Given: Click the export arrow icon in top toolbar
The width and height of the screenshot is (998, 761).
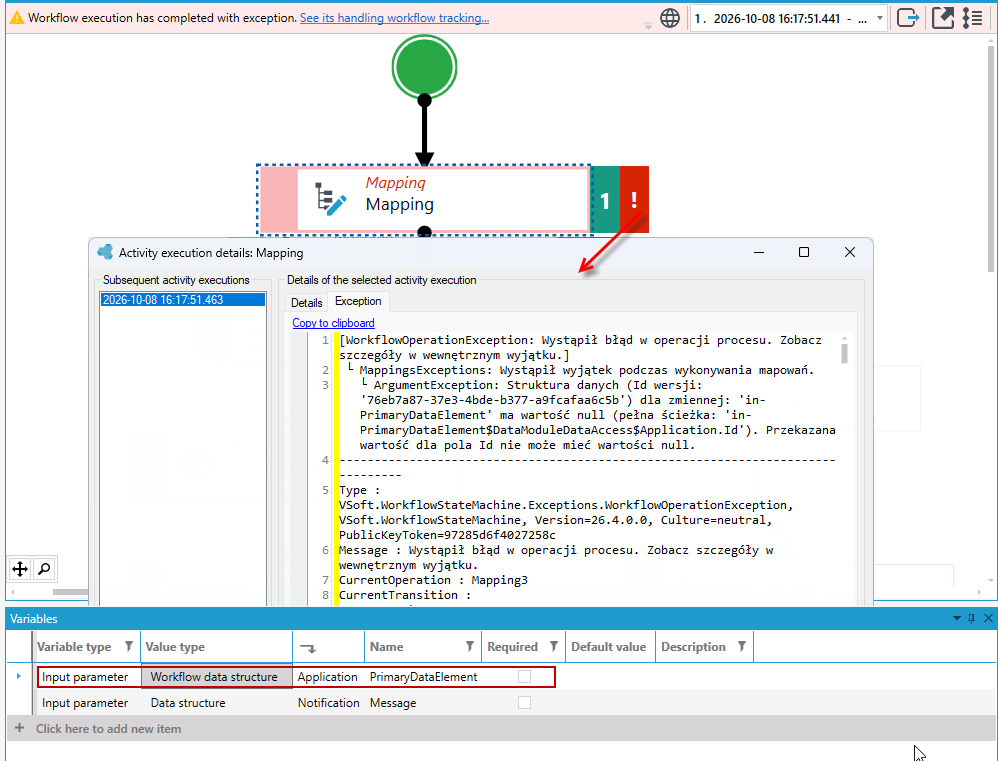Looking at the screenshot, I should tap(908, 18).
